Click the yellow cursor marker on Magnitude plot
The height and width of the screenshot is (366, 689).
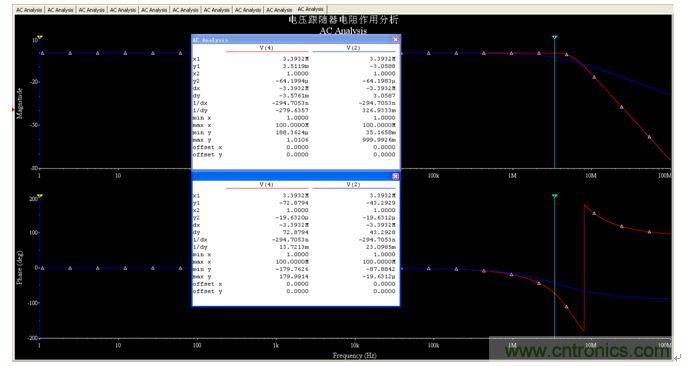(40, 37)
